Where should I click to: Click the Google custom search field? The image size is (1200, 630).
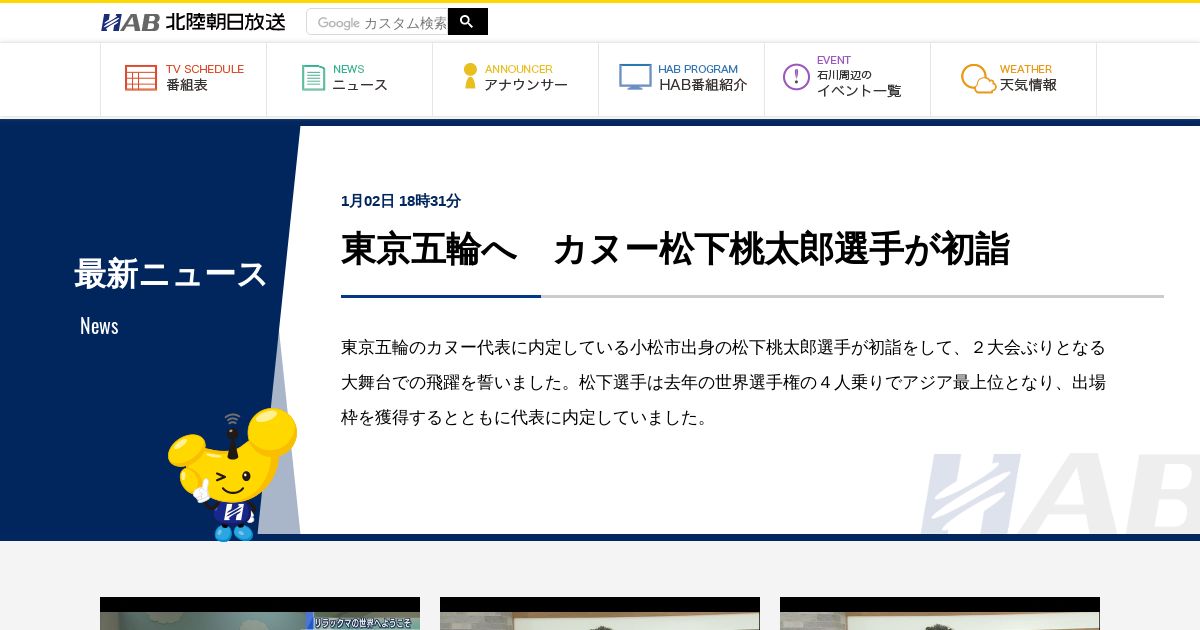(x=377, y=22)
